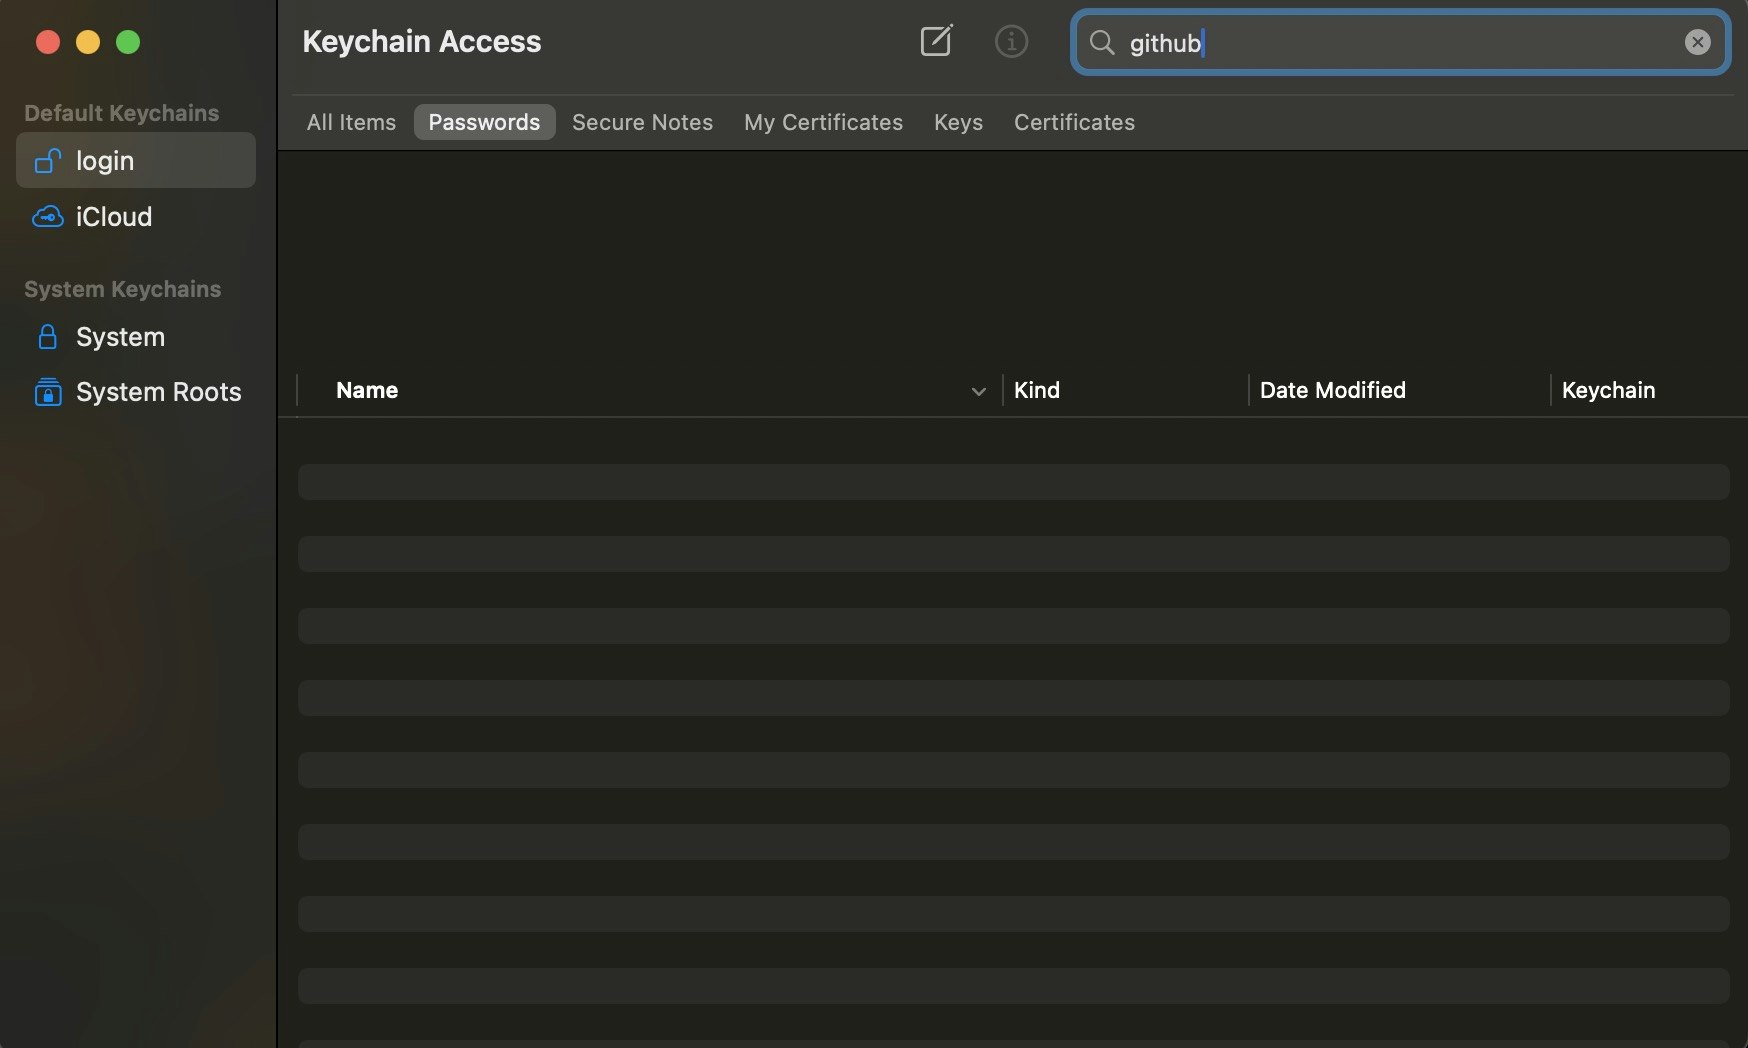Click inside the github search input field
1748x1048 pixels.
1300,43
